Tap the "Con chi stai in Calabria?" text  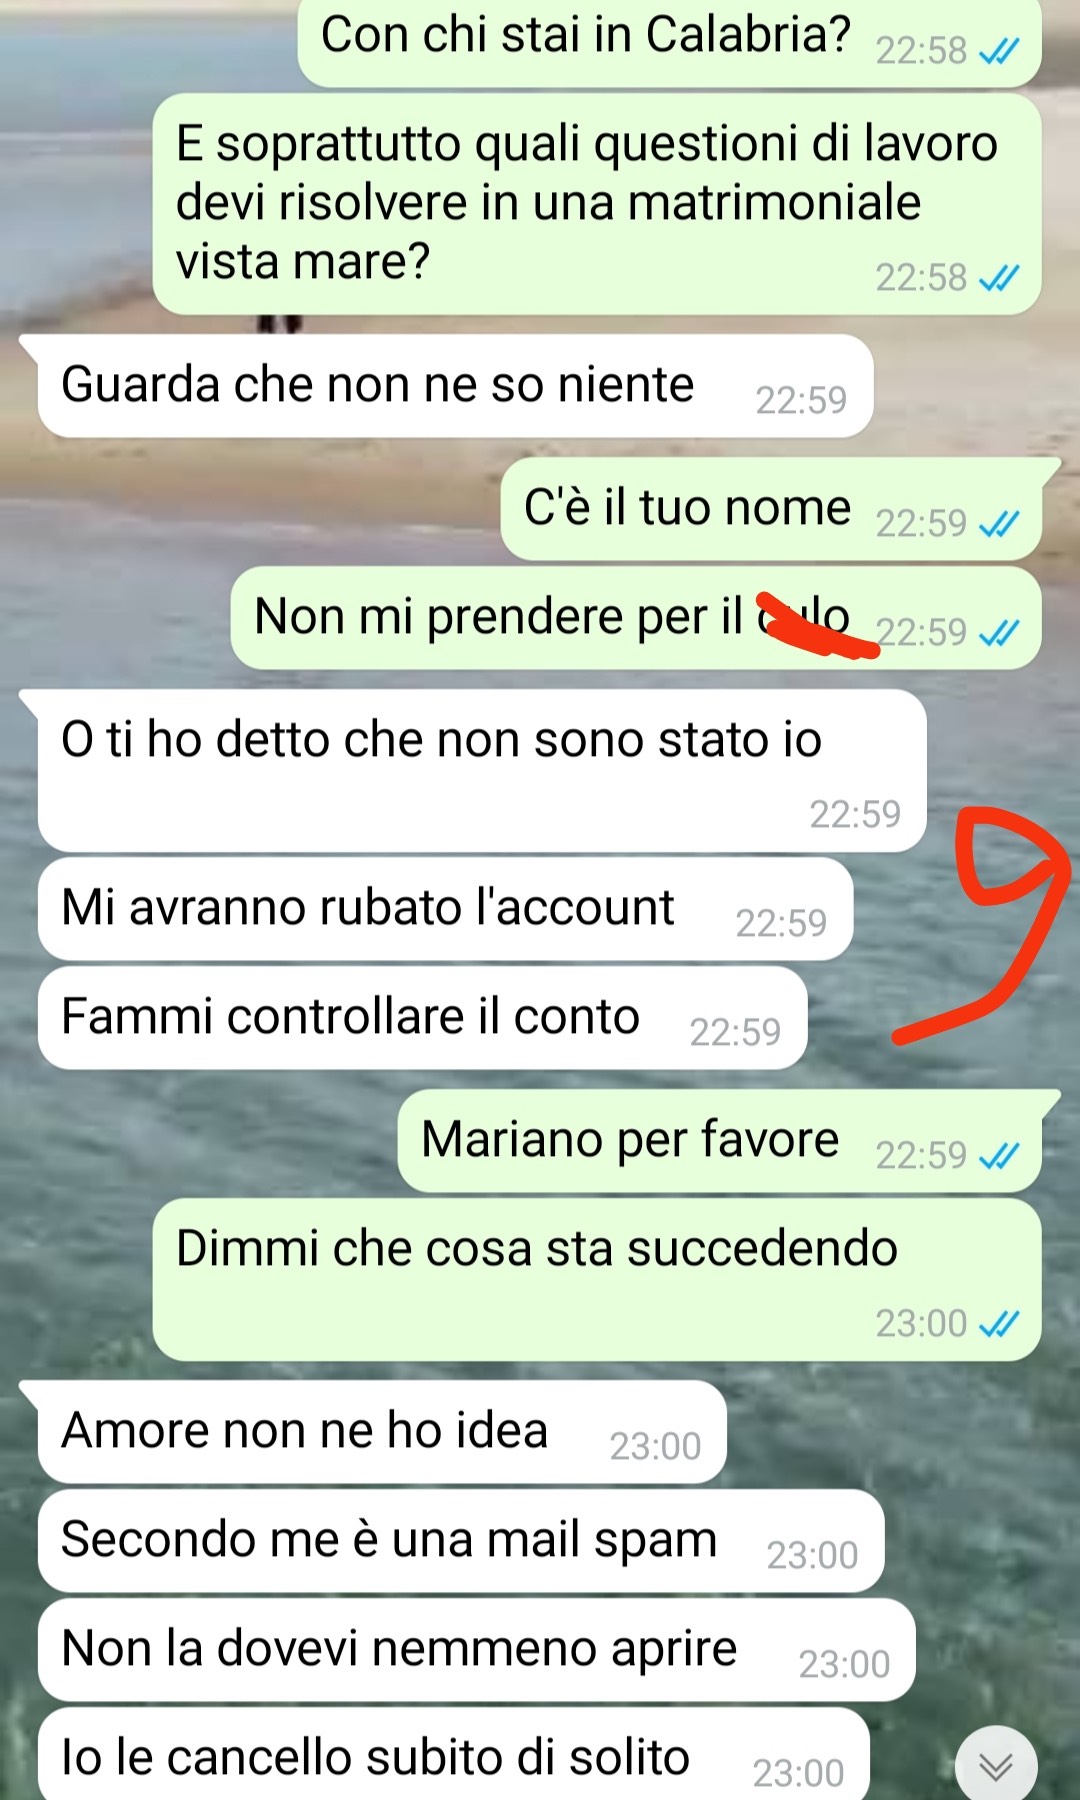[586, 35]
